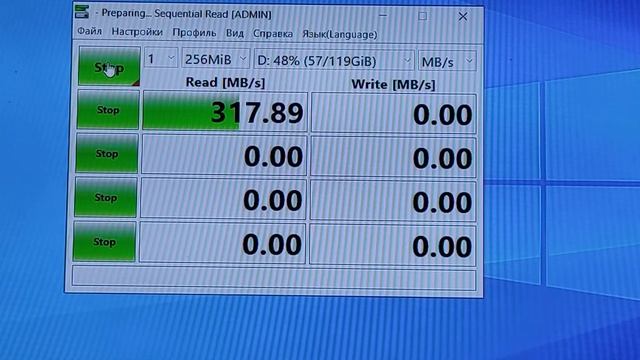Screen dimensions: 640x360
Task: Click the bottom row write value 0.00
Action: (393, 246)
